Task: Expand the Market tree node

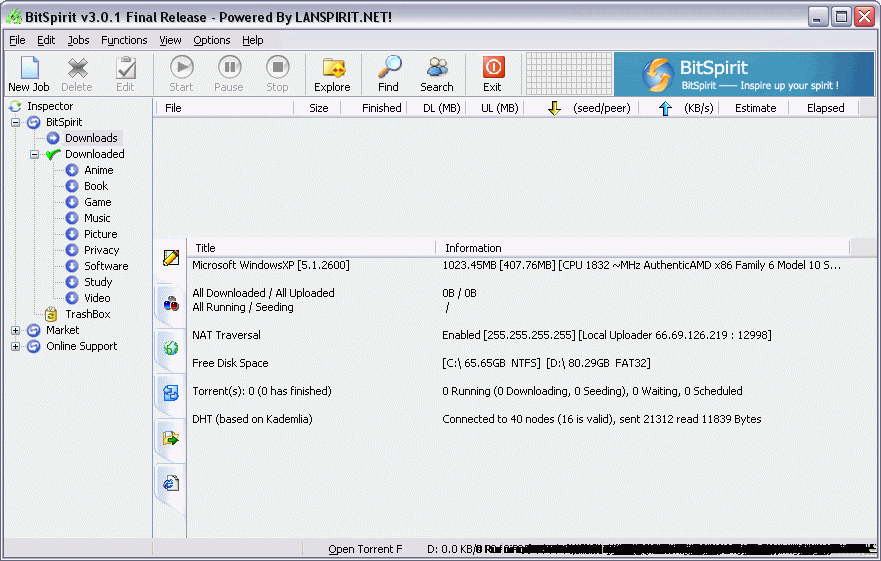Action: (16, 330)
